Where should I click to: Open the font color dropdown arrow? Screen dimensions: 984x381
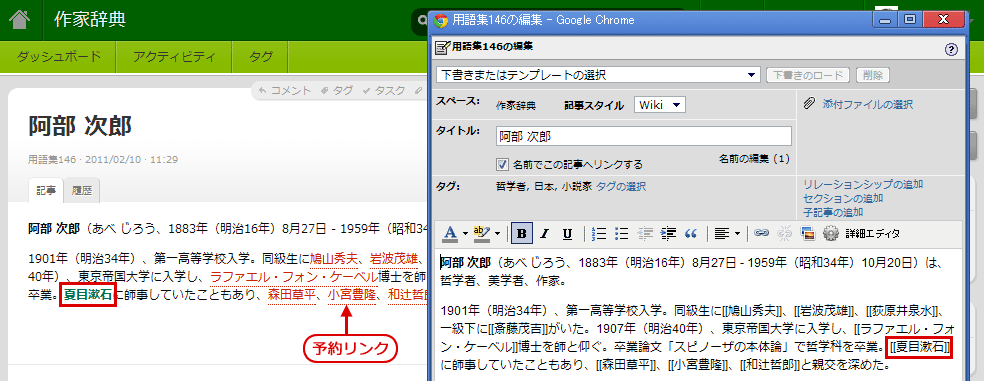point(466,233)
